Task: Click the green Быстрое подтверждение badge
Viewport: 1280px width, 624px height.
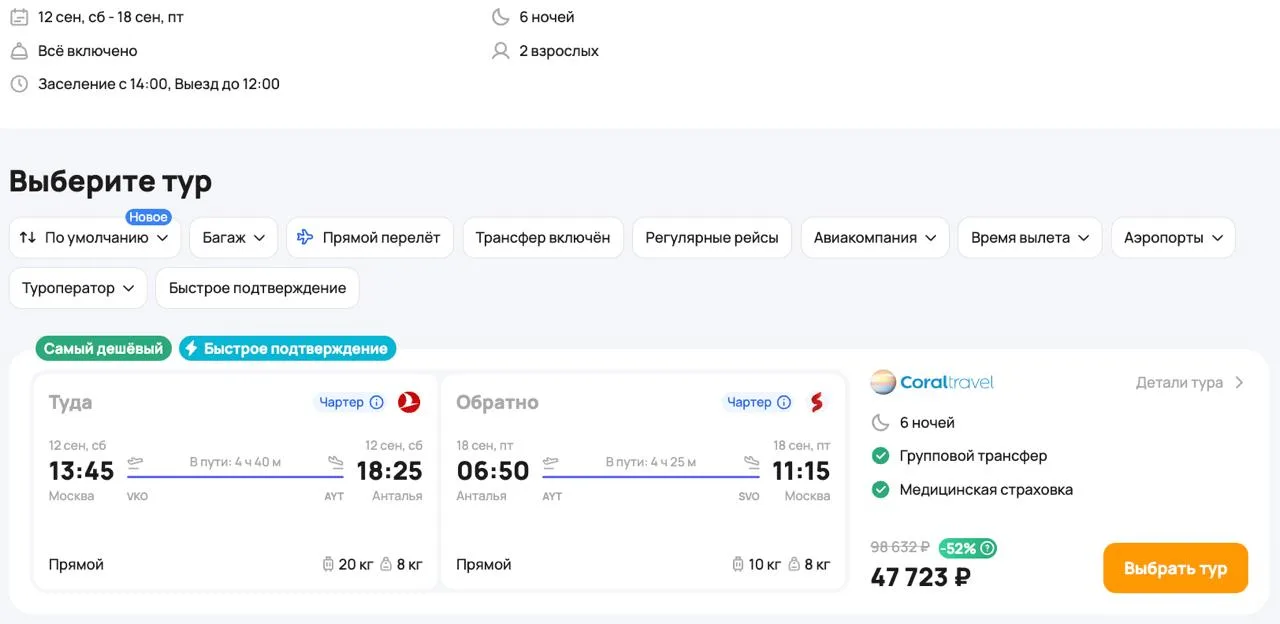Action: 288,349
